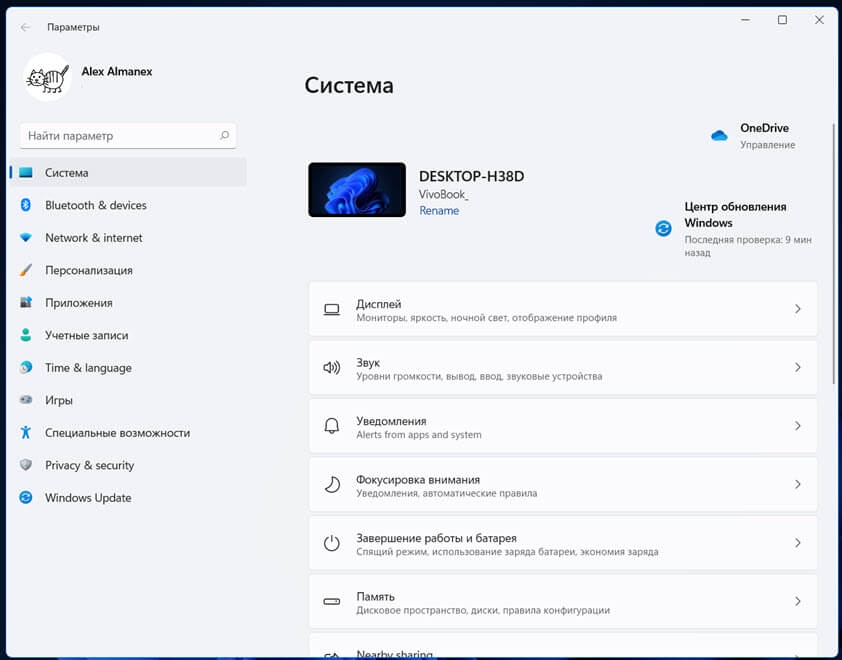Click the Память storage drive icon

(331, 601)
